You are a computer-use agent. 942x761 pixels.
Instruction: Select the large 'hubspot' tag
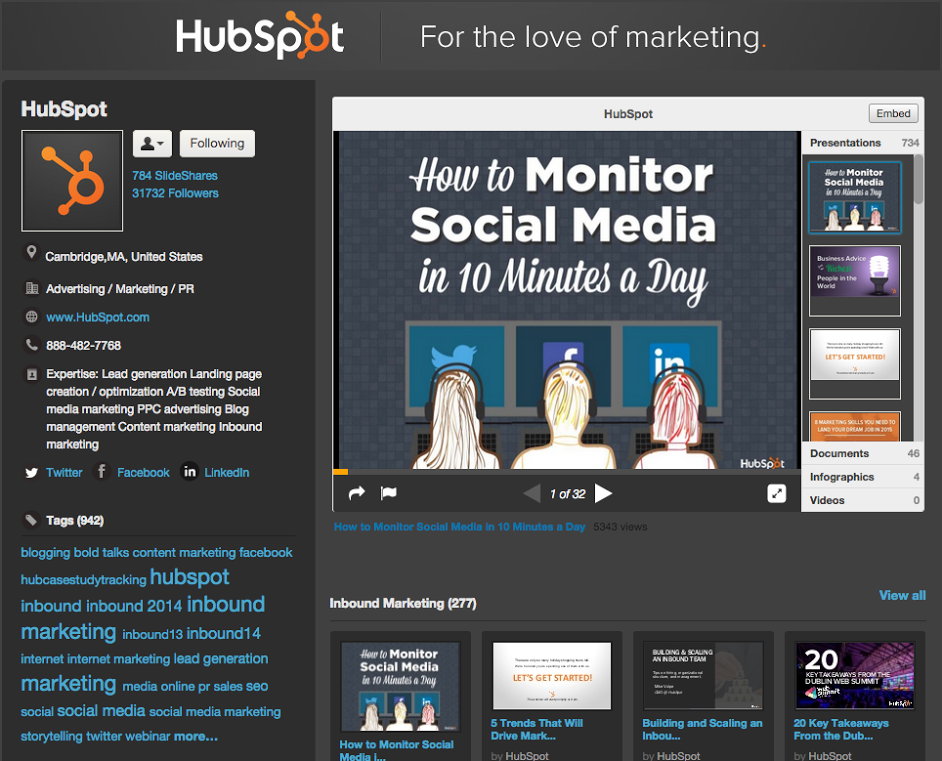point(189,577)
